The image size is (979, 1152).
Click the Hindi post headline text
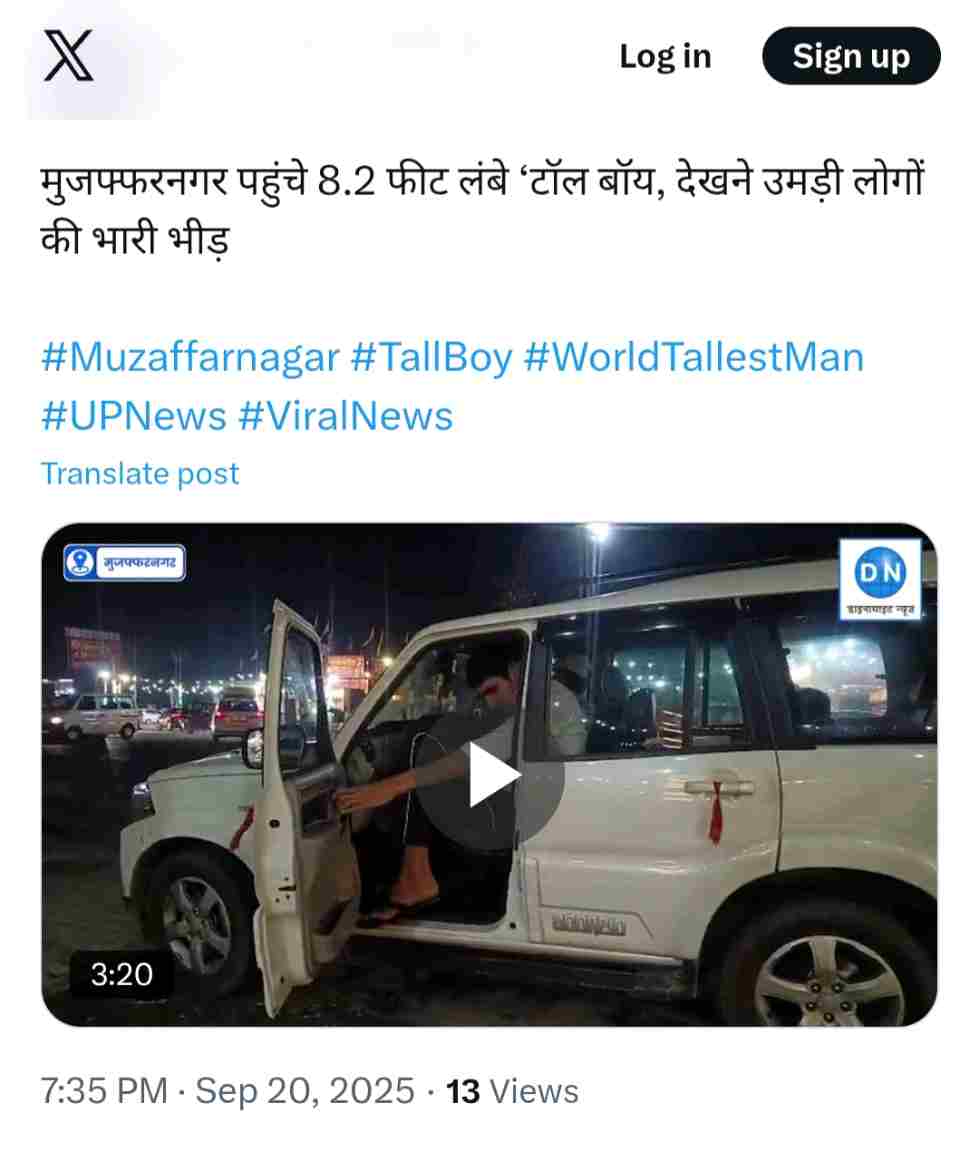[x=483, y=210]
